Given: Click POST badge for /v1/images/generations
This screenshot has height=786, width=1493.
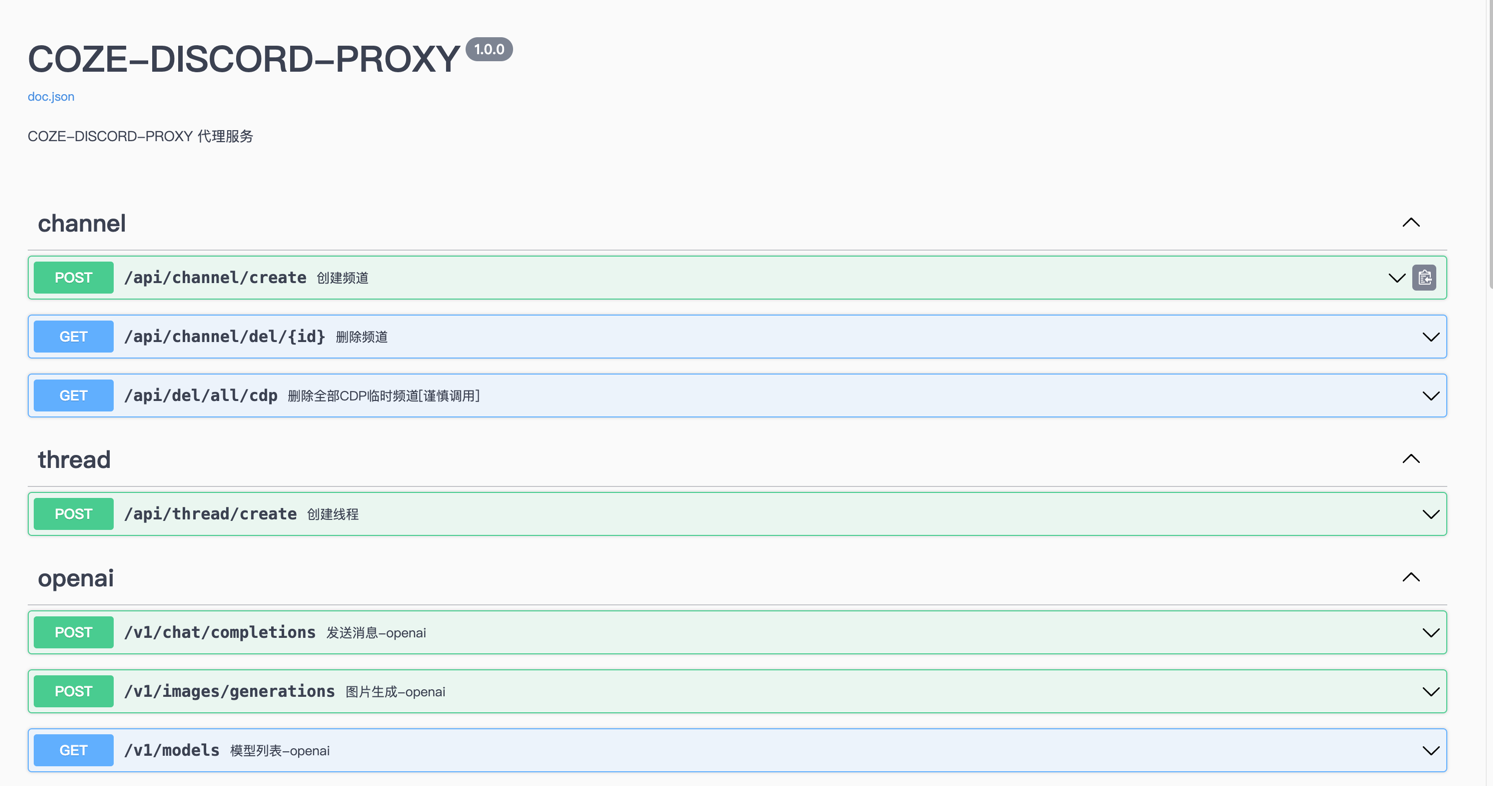Looking at the screenshot, I should click(x=74, y=691).
